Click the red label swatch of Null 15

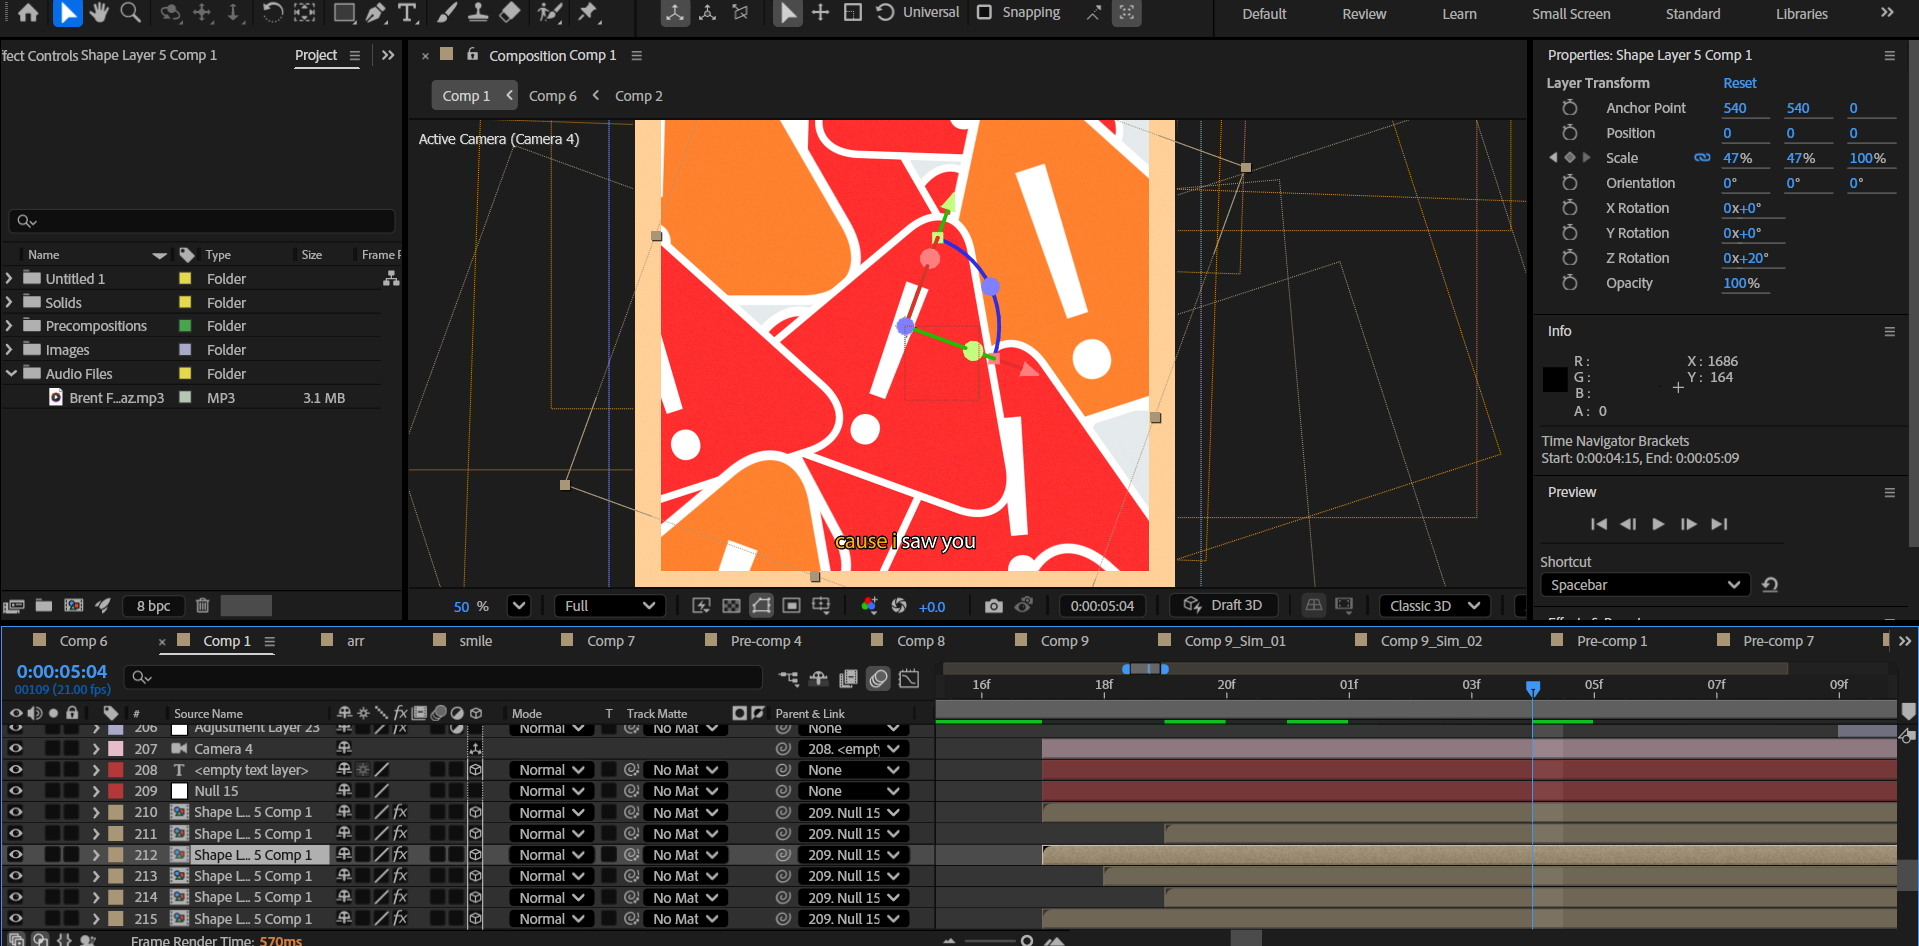point(116,791)
